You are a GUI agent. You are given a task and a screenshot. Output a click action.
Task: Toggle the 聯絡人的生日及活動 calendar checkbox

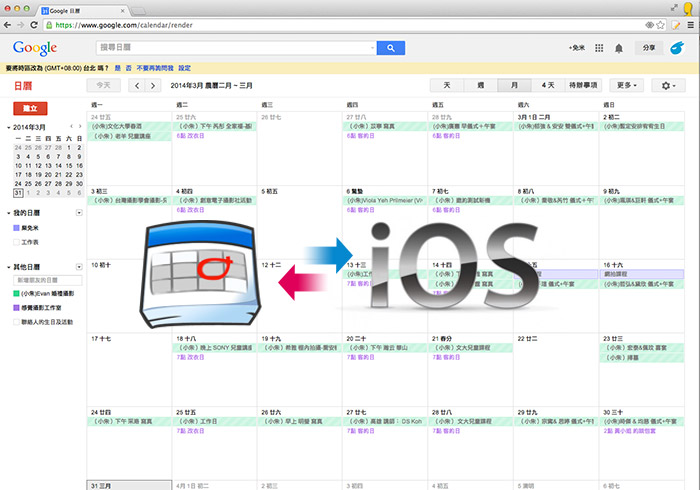pyautogui.click(x=17, y=322)
